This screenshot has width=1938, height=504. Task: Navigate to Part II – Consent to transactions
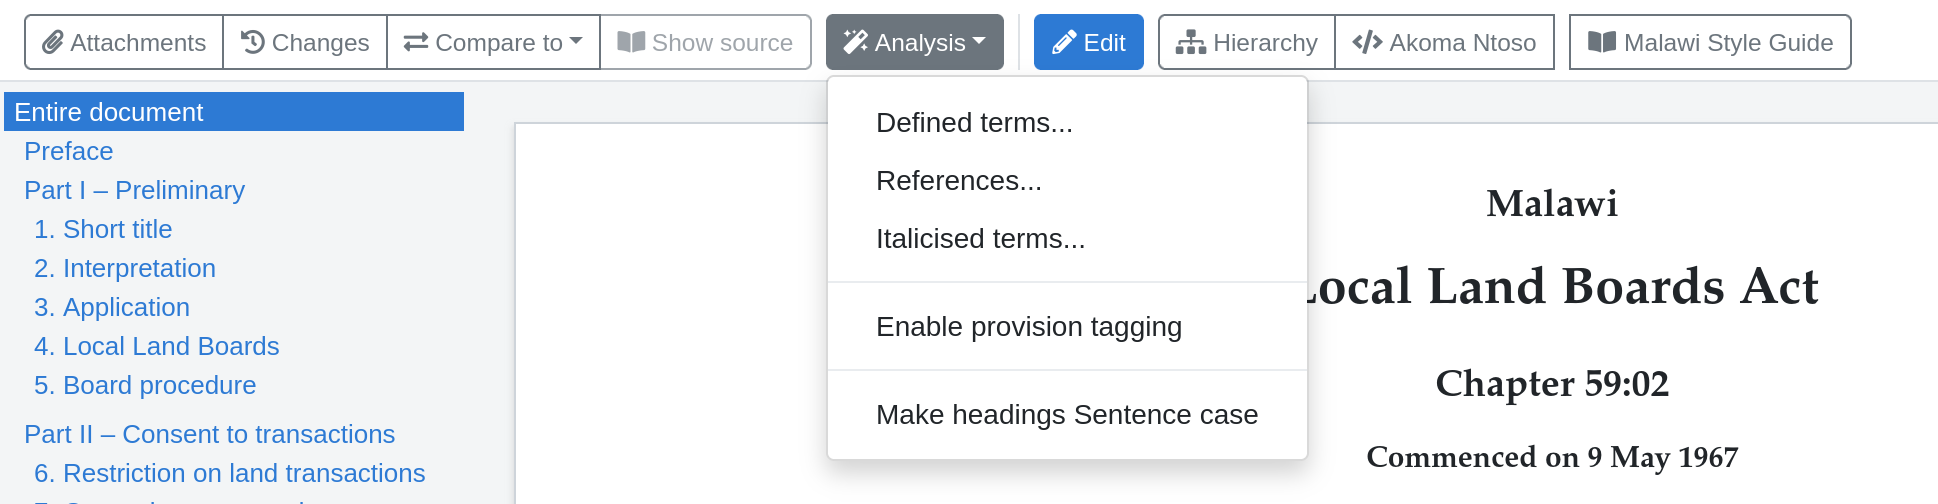tap(209, 434)
